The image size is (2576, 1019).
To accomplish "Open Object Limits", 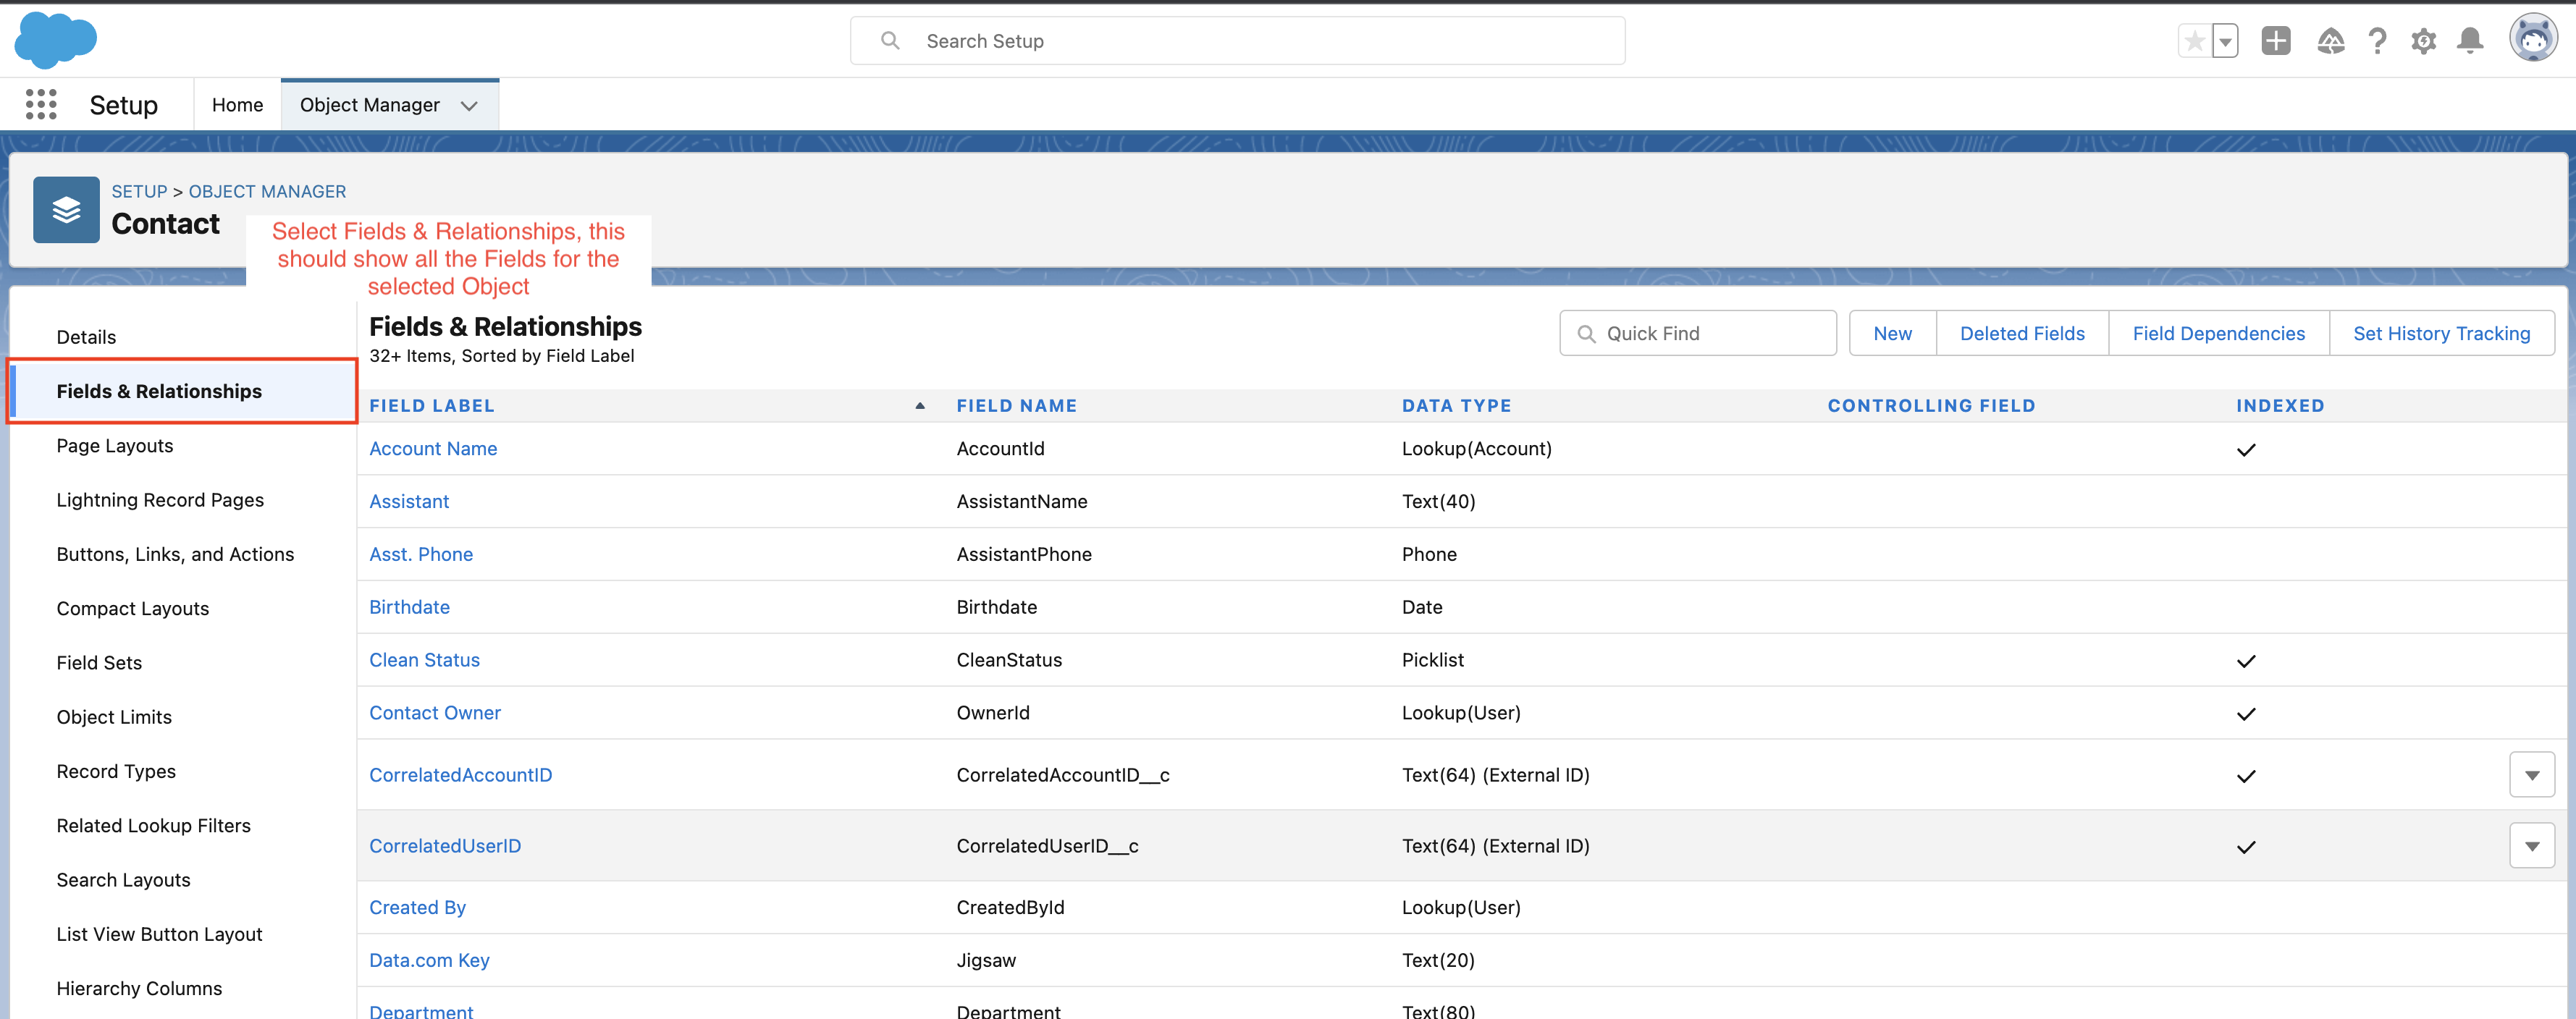I will [x=114, y=717].
